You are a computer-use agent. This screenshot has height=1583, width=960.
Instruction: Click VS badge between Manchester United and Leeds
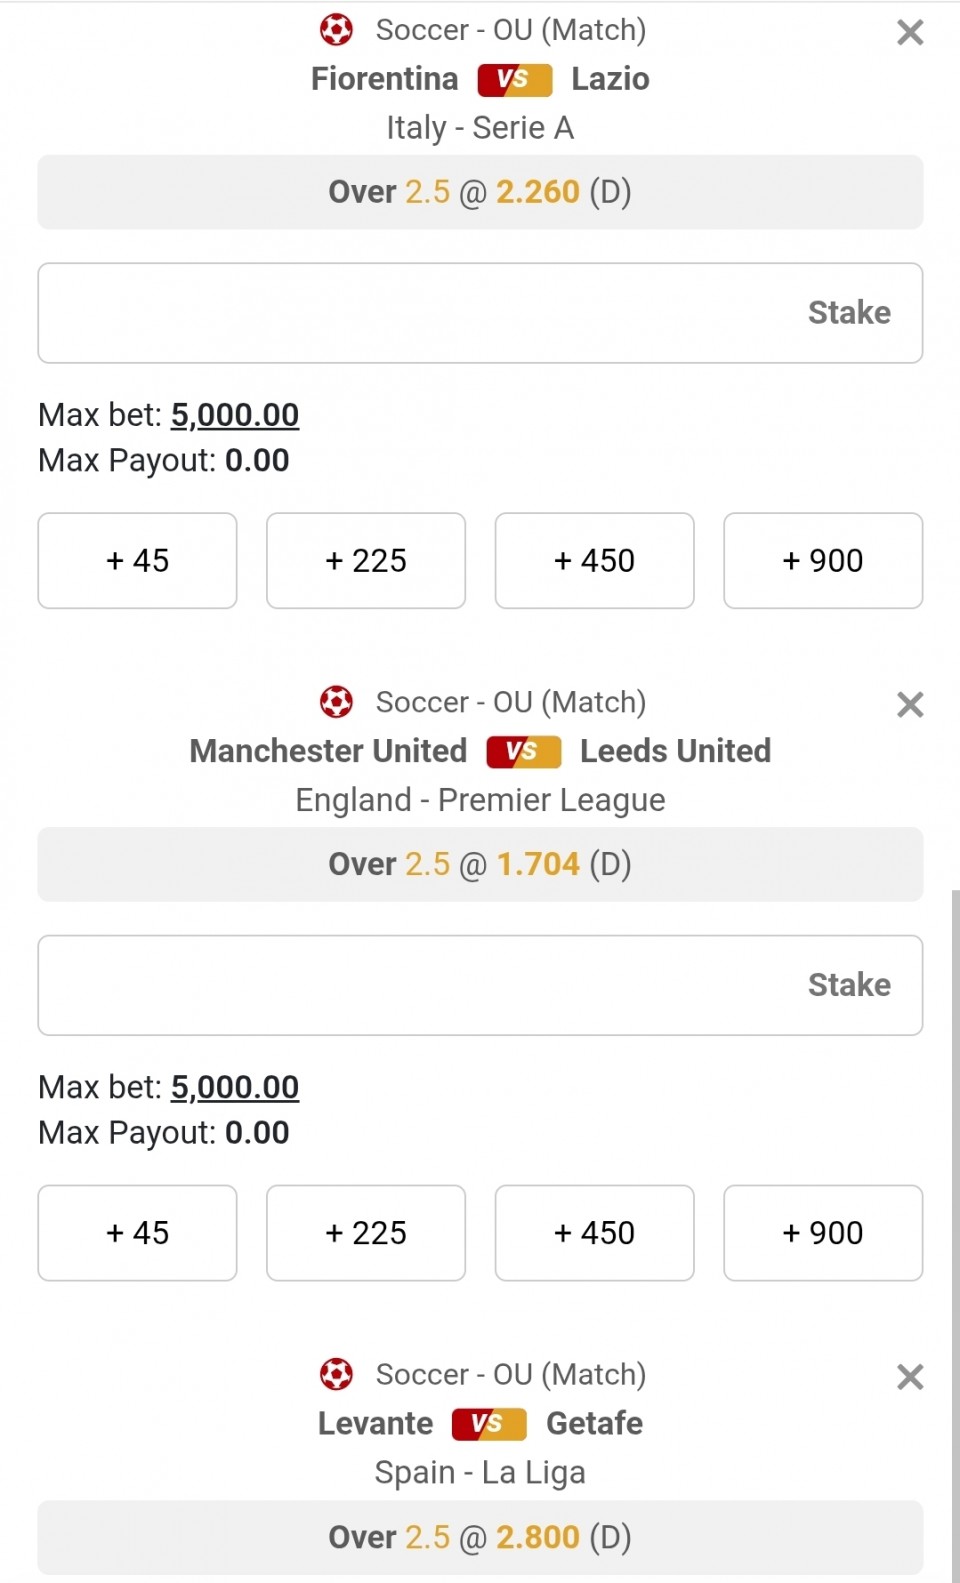[x=523, y=752]
